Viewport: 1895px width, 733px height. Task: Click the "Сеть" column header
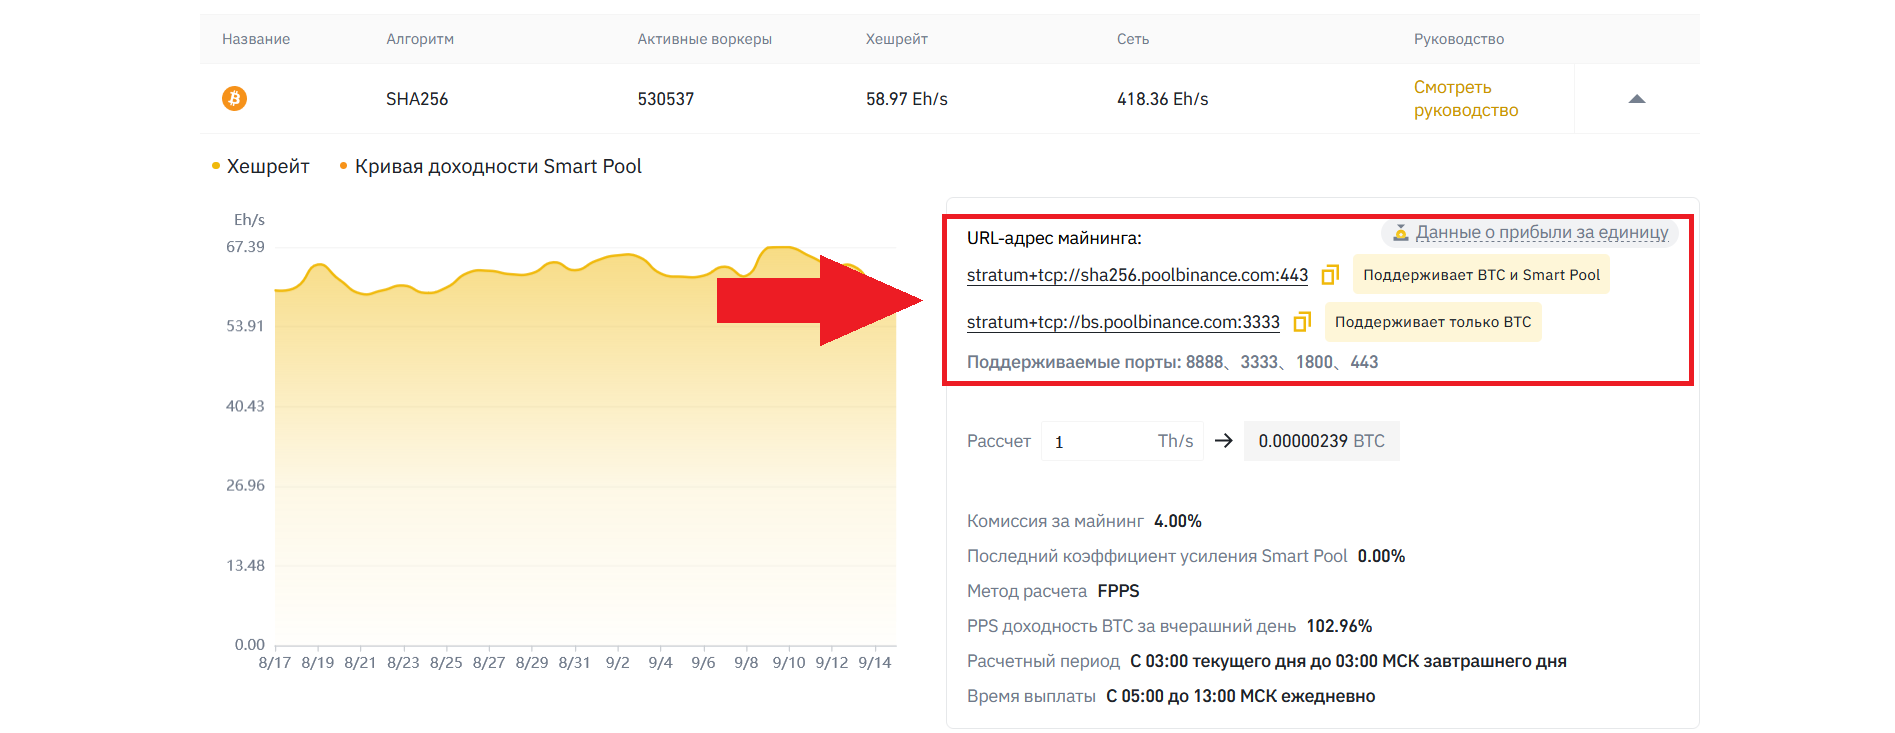1132,39
